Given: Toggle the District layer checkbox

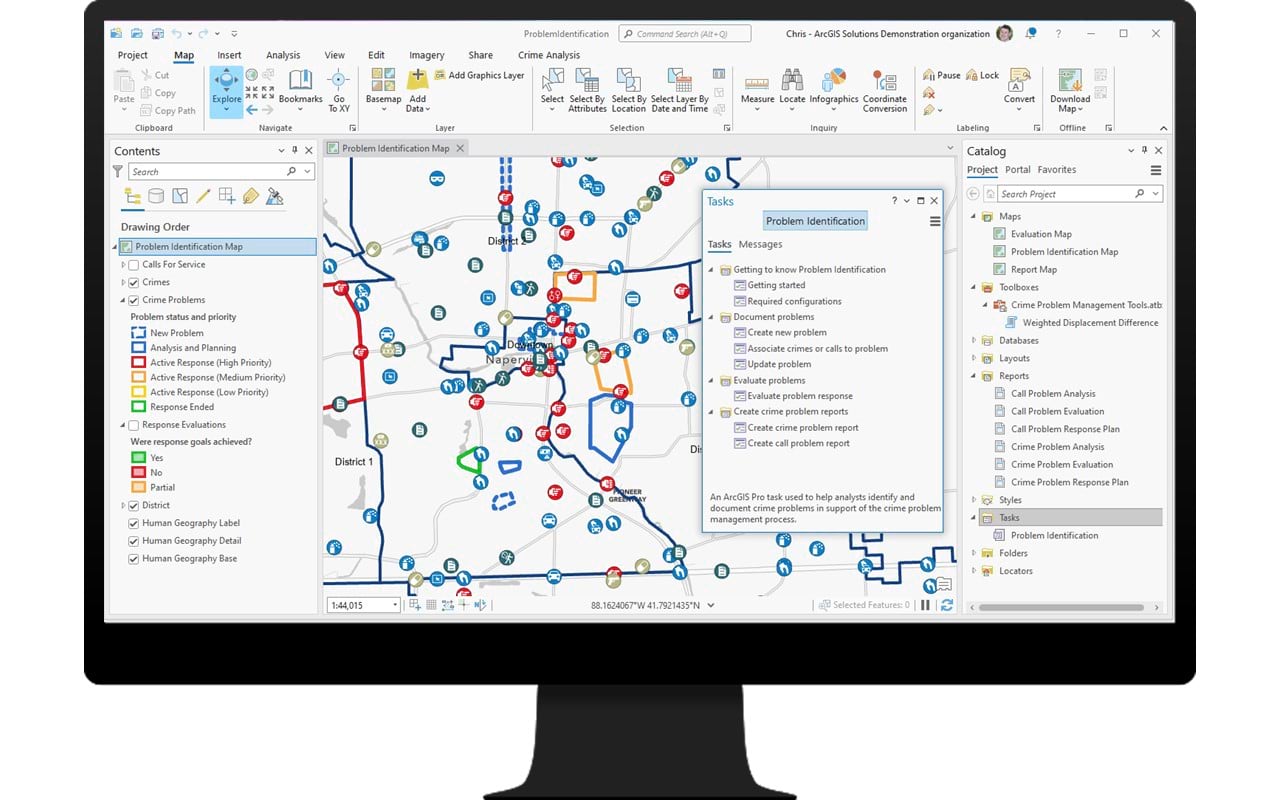Looking at the screenshot, I should [134, 506].
